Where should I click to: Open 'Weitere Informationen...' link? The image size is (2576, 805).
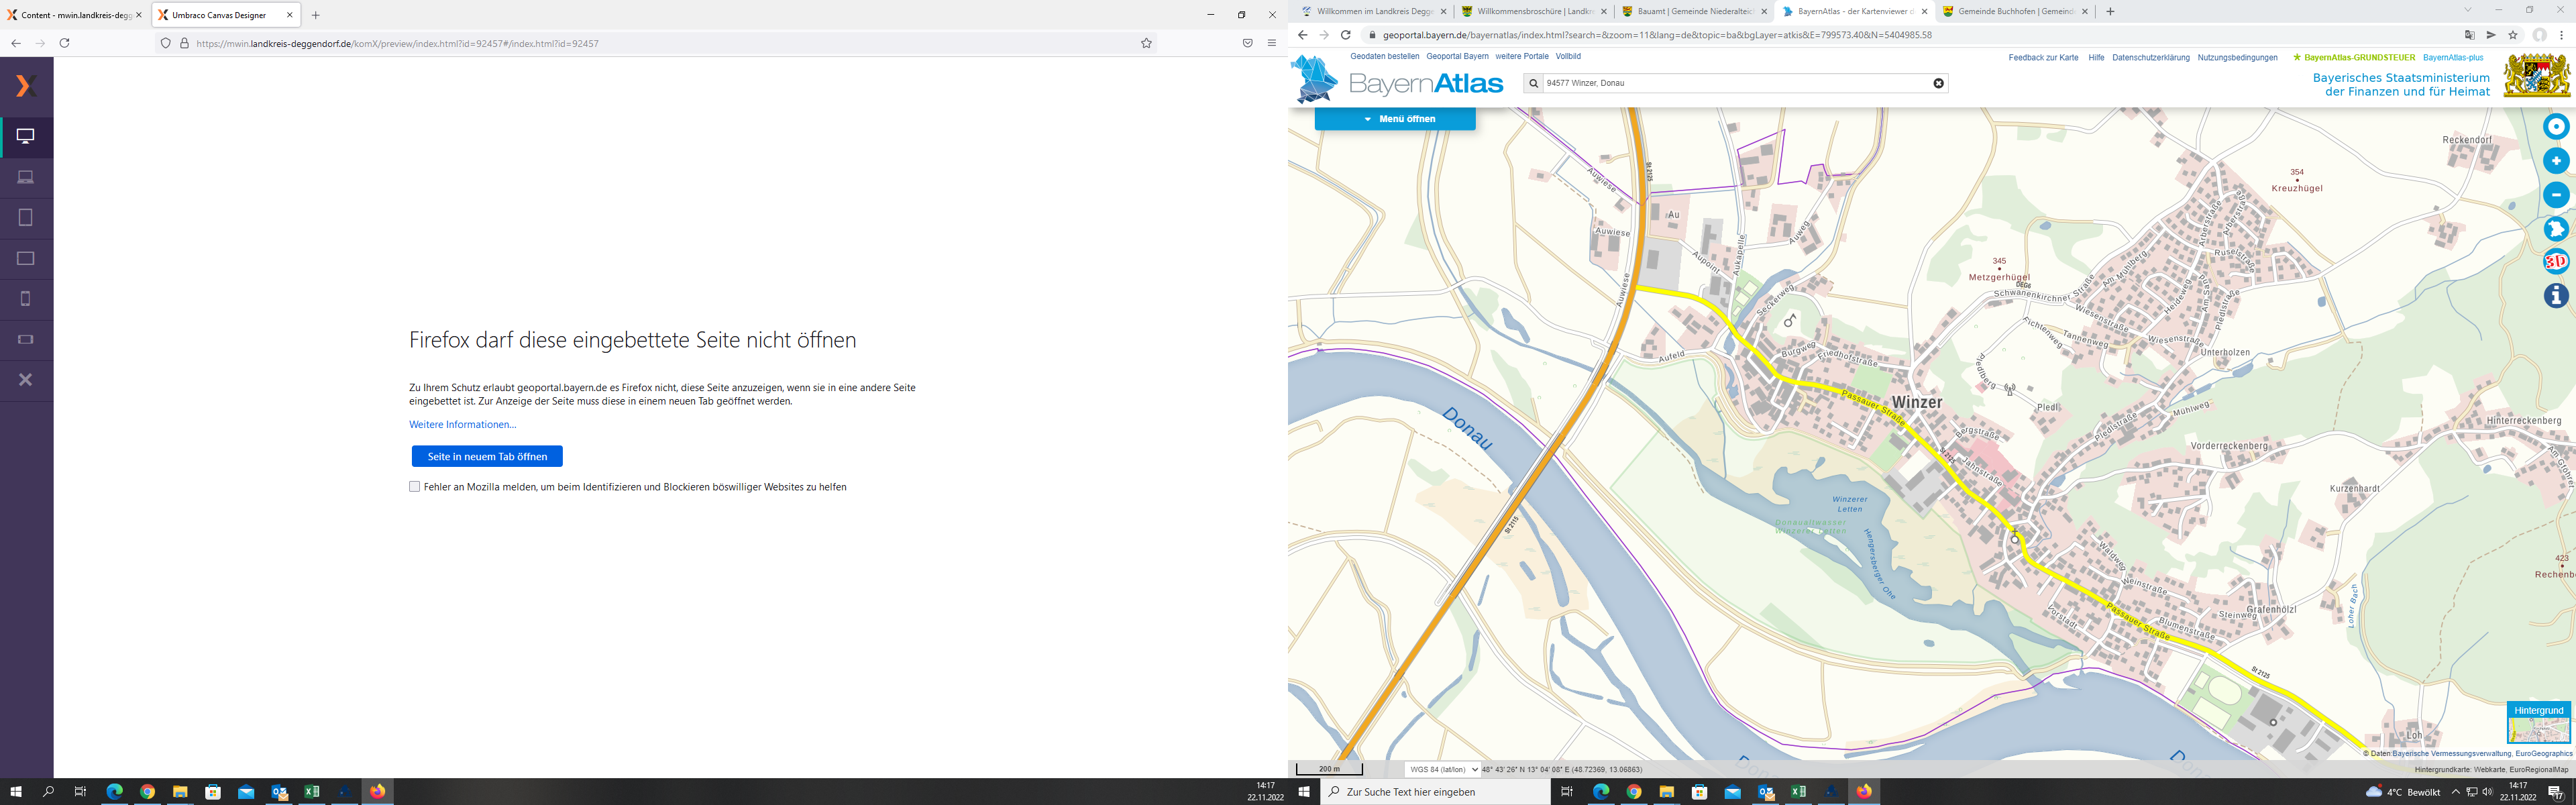(x=462, y=424)
